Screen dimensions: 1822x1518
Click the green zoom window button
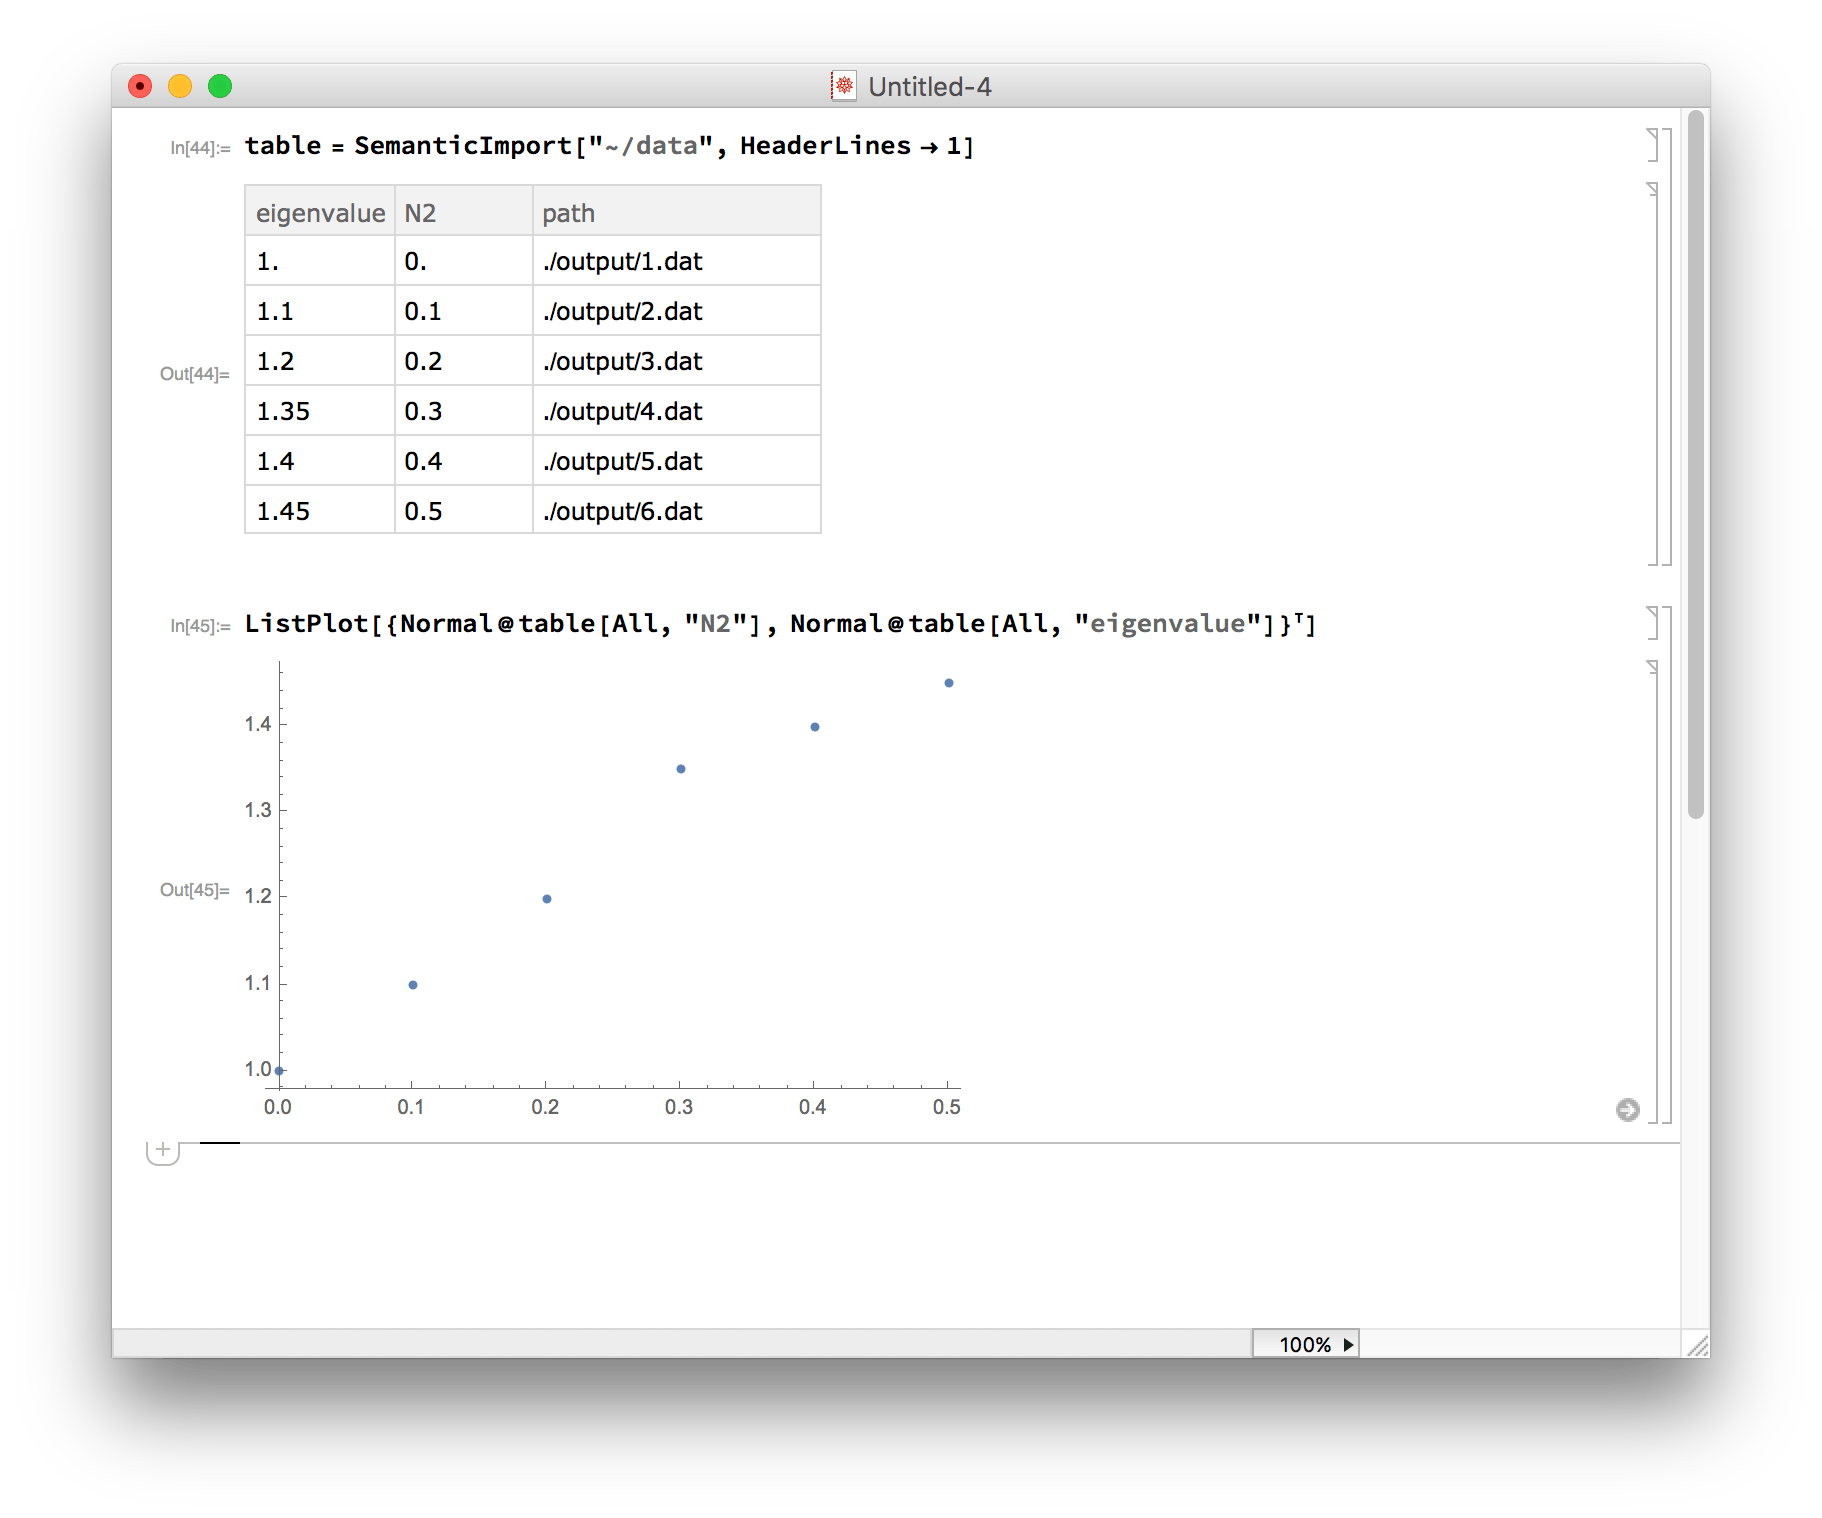pyautogui.click(x=220, y=86)
